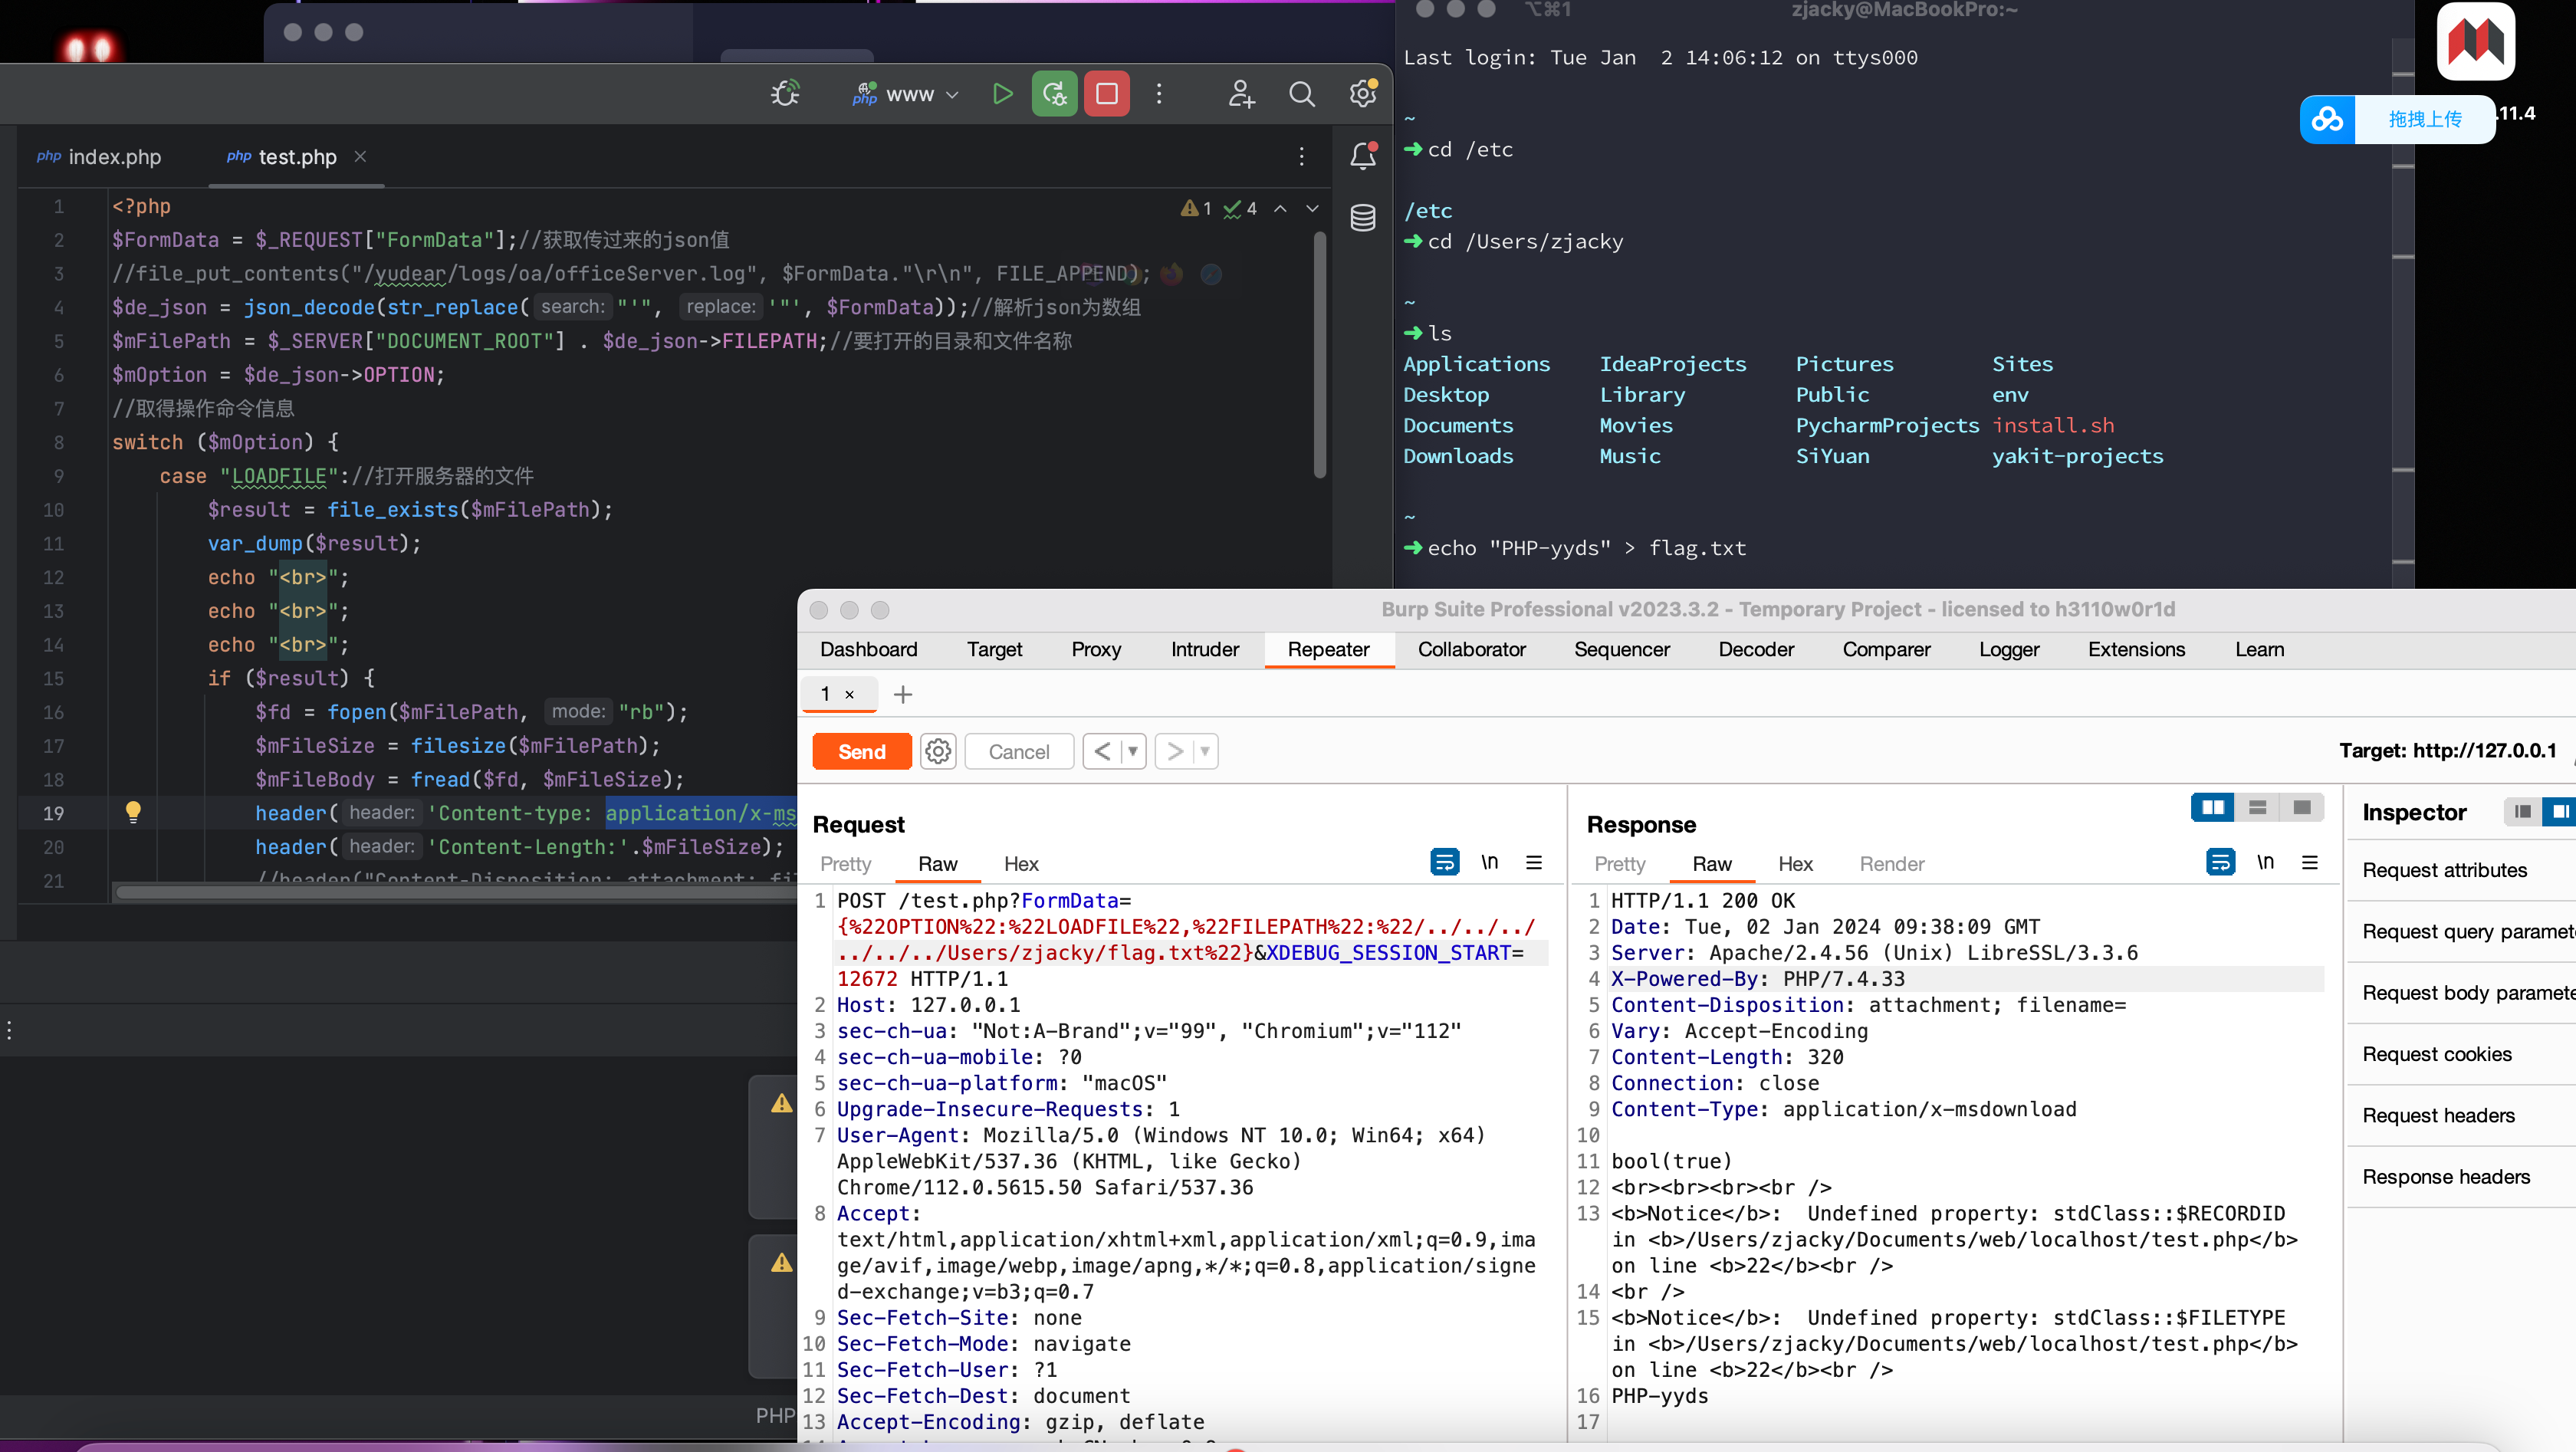
Task: Toggle word wrap icon in Response pane
Action: (x=2221, y=862)
